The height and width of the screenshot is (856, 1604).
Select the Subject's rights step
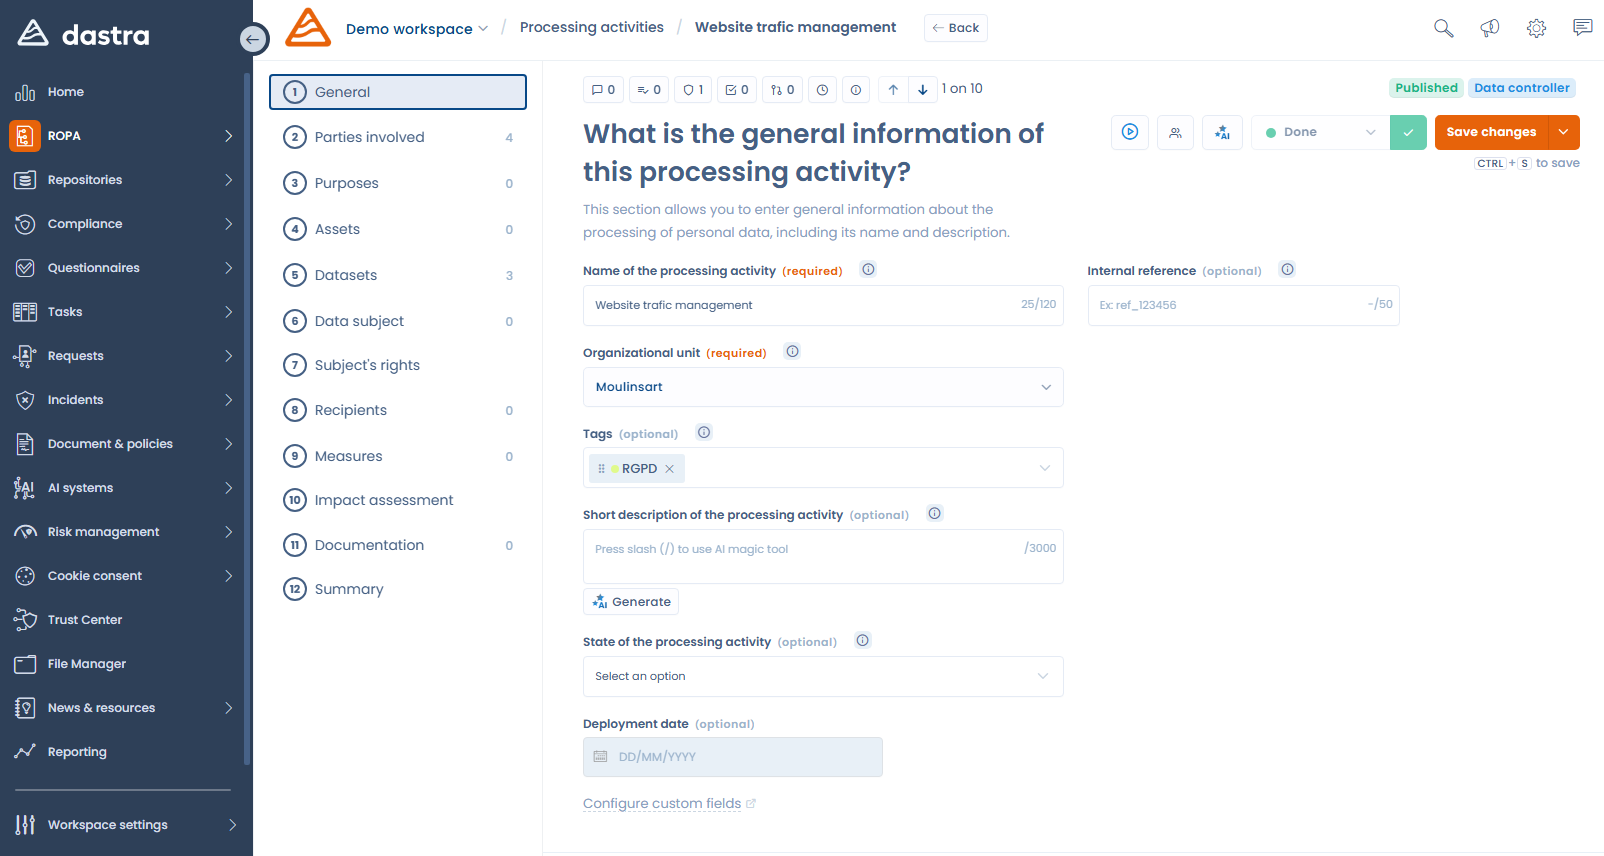pyautogui.click(x=398, y=365)
